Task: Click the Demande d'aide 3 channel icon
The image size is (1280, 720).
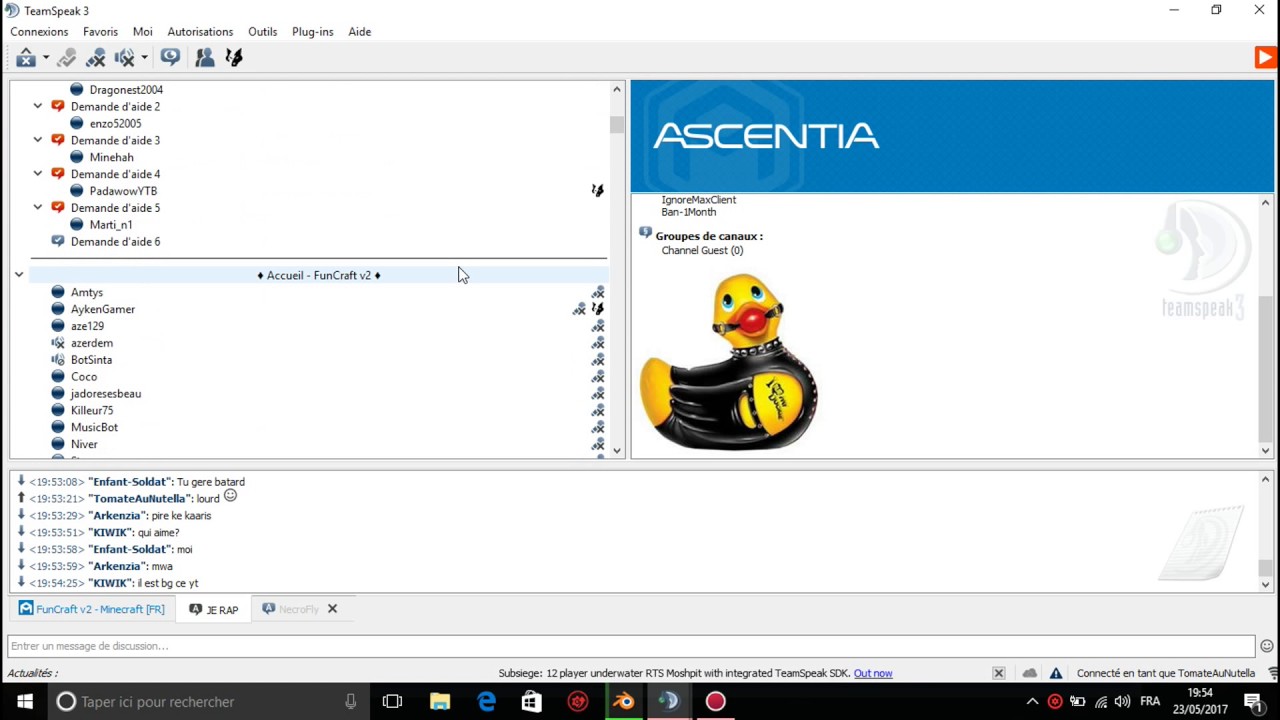Action: [58, 141]
